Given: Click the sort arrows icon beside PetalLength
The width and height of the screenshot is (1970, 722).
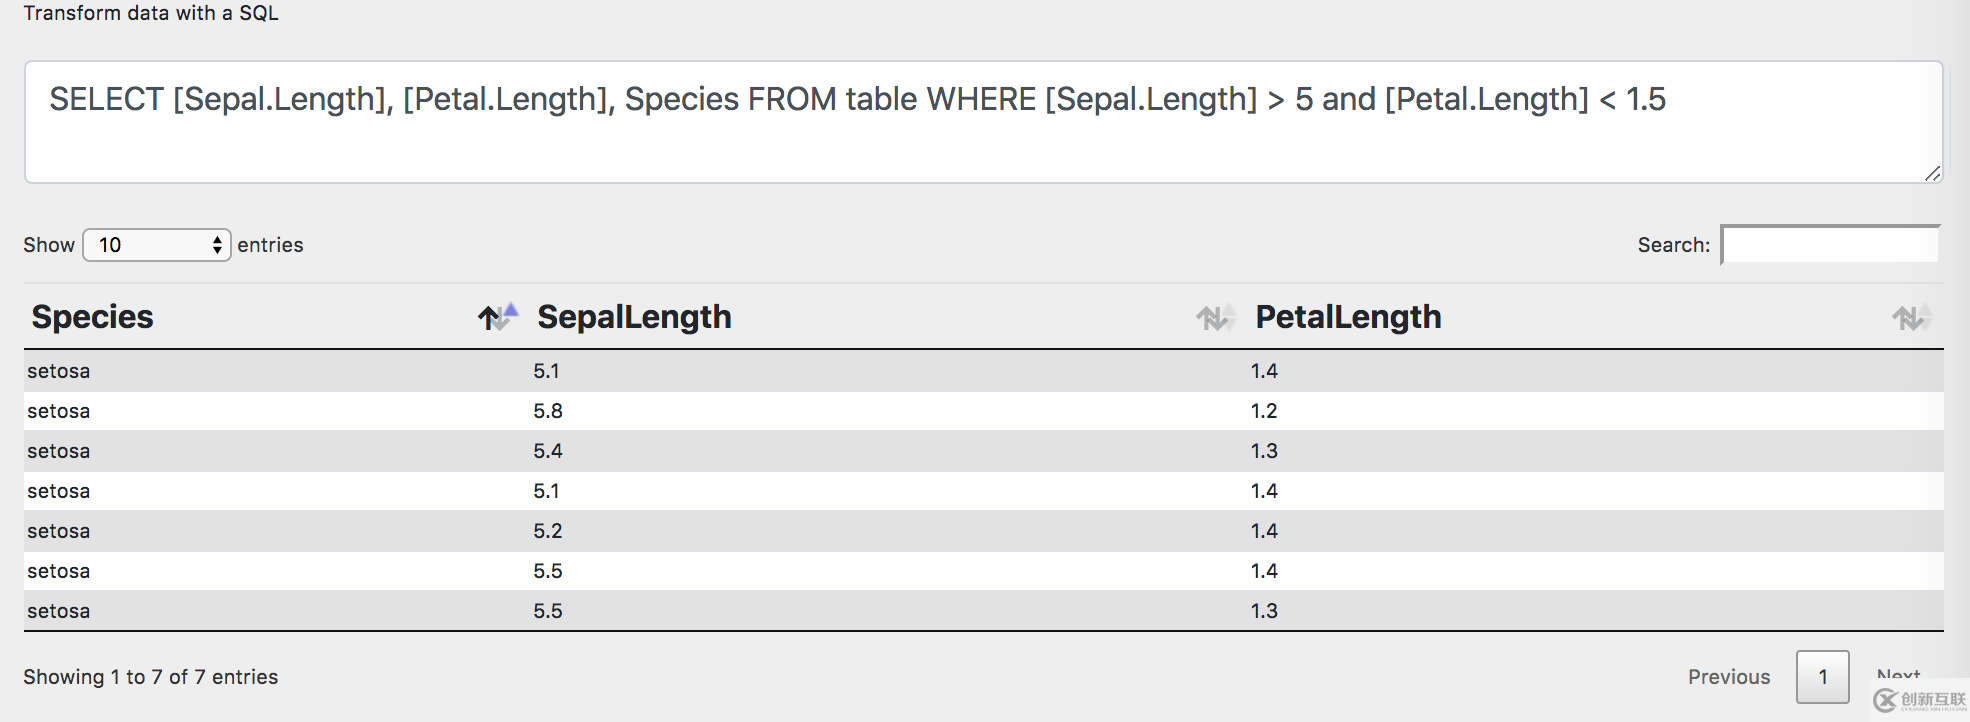Looking at the screenshot, I should coord(1910,318).
